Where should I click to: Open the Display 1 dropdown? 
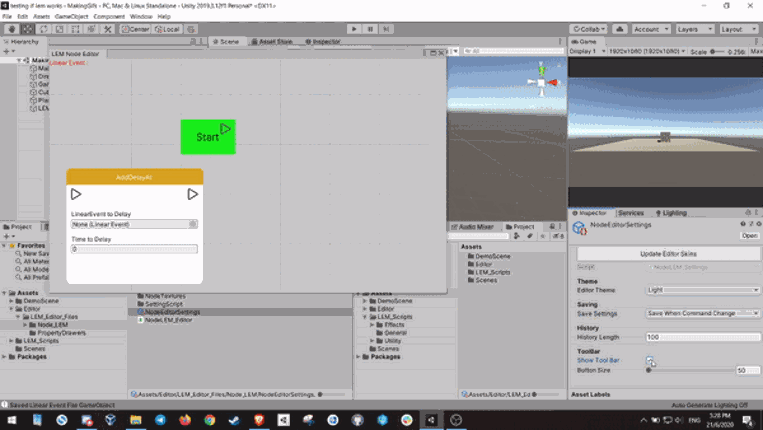(x=587, y=51)
